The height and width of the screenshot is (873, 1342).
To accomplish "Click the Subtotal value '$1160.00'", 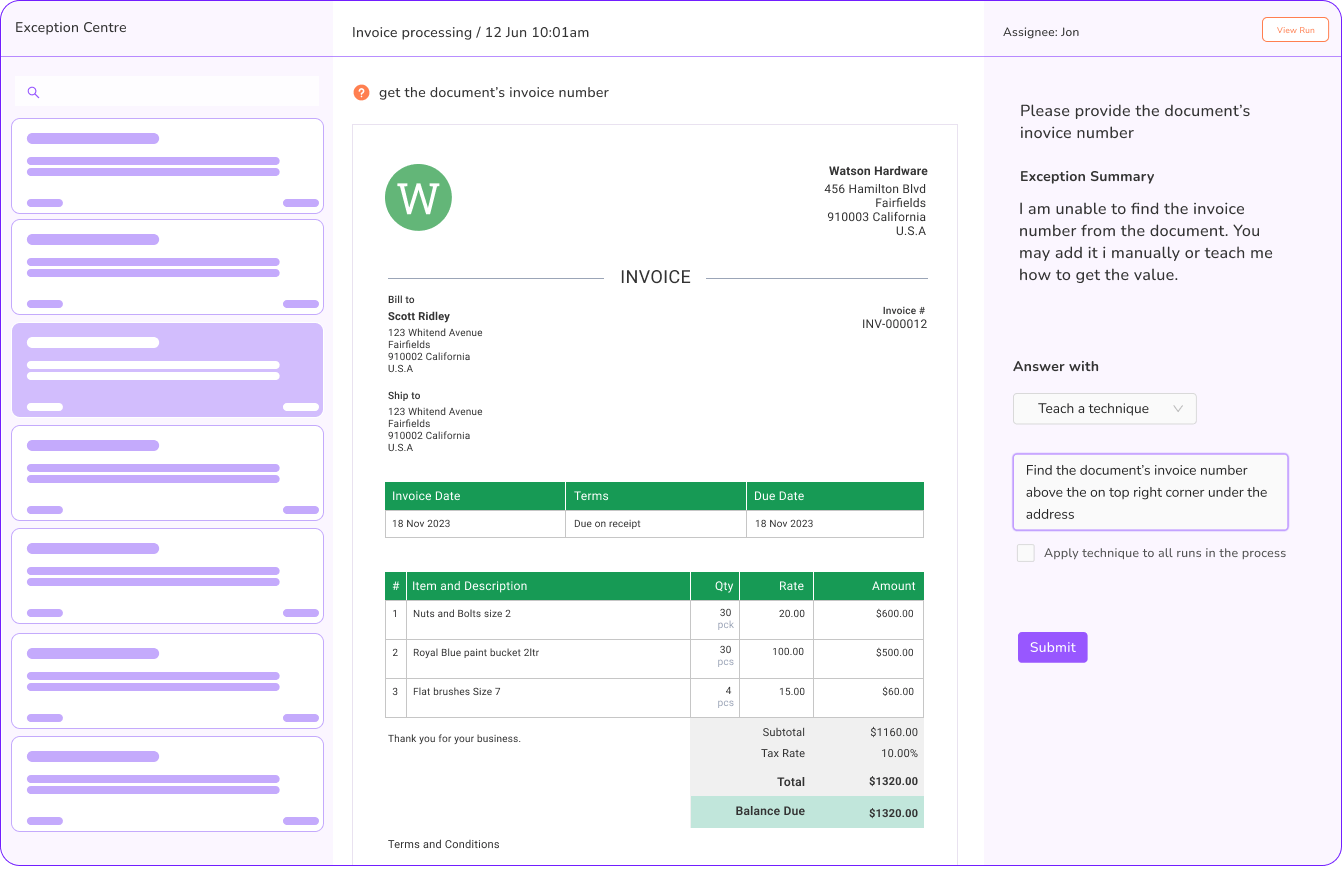I will 893,732.
